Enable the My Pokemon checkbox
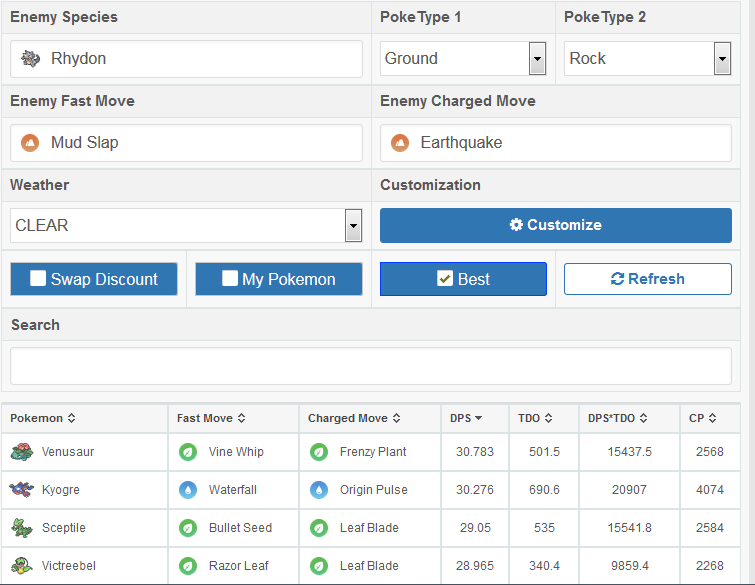Image resolution: width=755 pixels, height=585 pixels. point(230,279)
